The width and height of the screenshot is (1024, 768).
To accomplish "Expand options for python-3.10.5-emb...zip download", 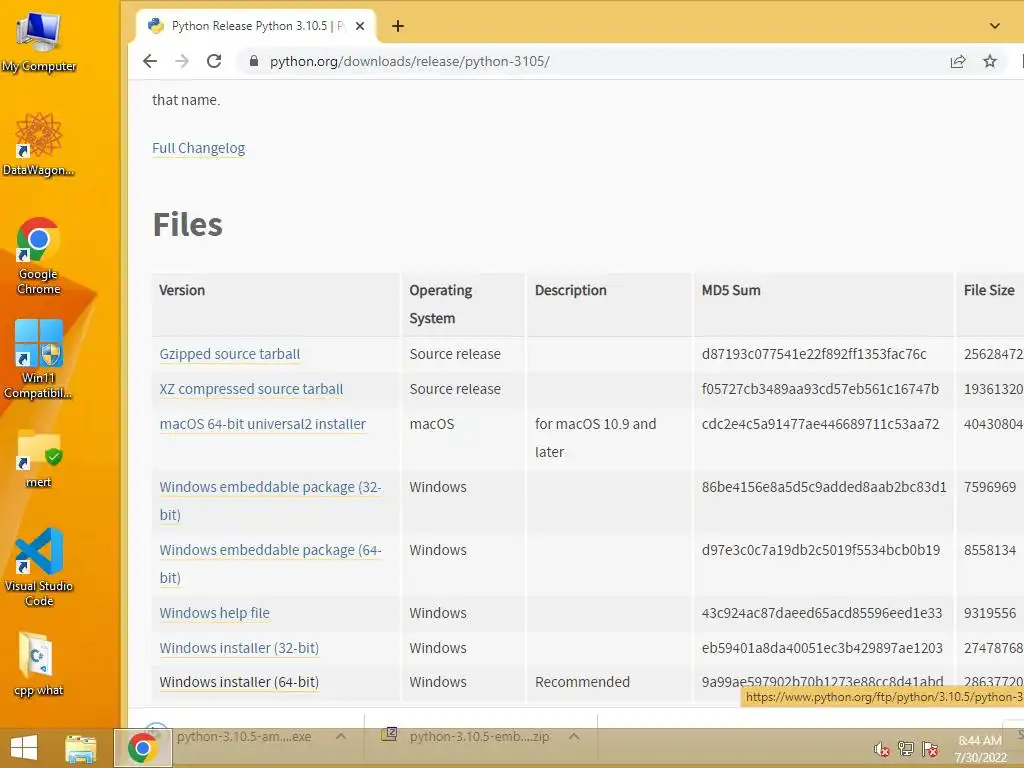I will pos(573,737).
